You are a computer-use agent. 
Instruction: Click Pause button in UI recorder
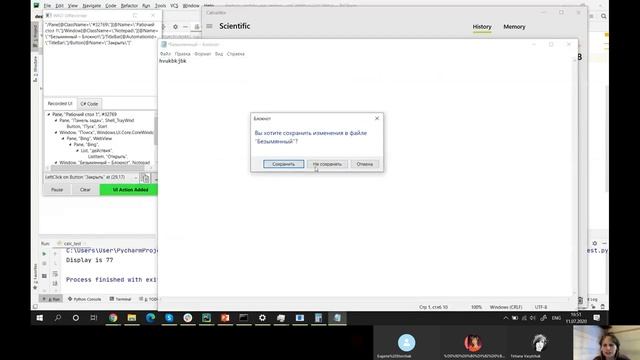pos(57,190)
